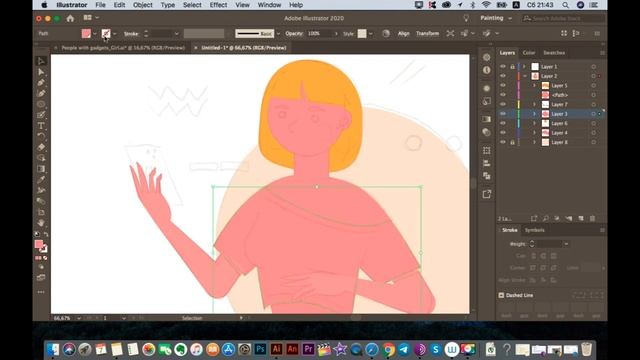640x360 pixels.
Task: Select the Type tool
Action: [41, 126]
